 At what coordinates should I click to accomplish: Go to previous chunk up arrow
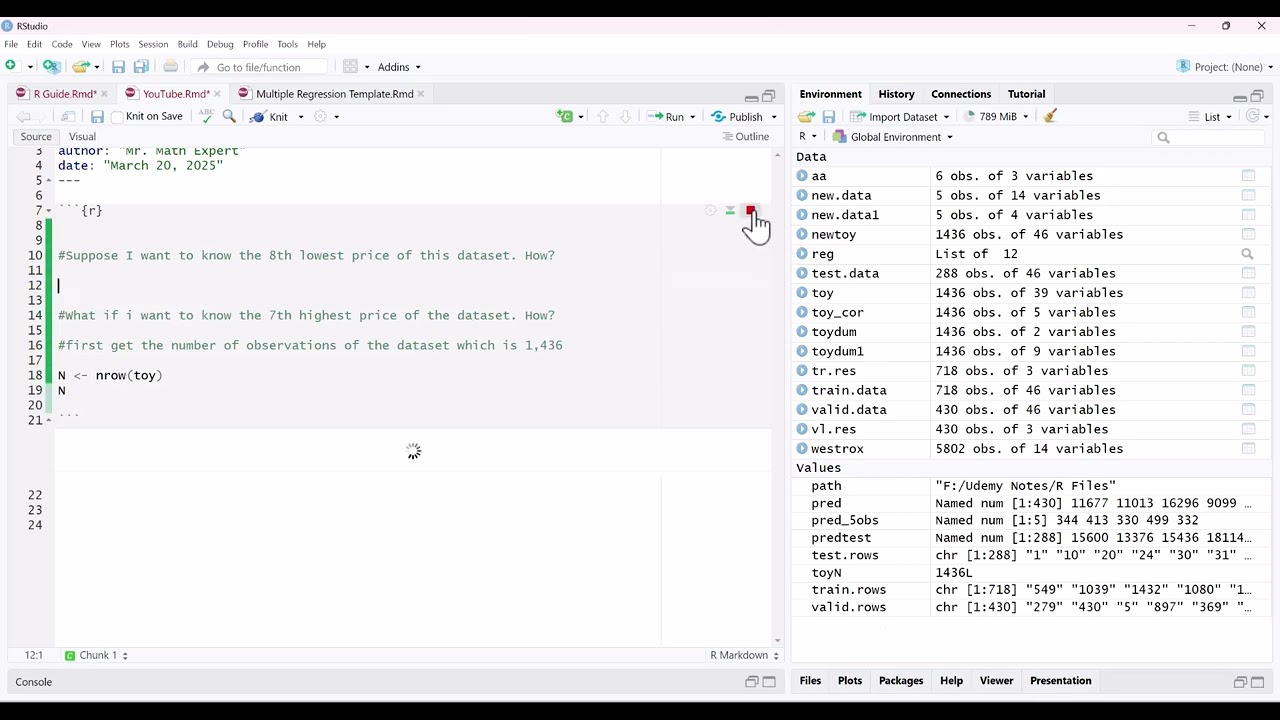click(602, 116)
